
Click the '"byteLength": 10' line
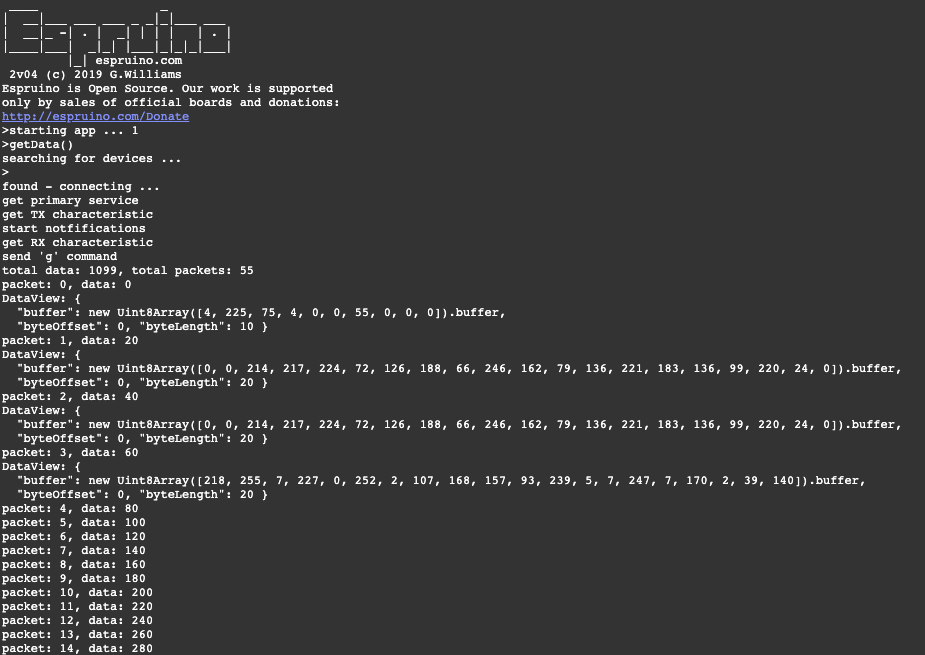142,327
